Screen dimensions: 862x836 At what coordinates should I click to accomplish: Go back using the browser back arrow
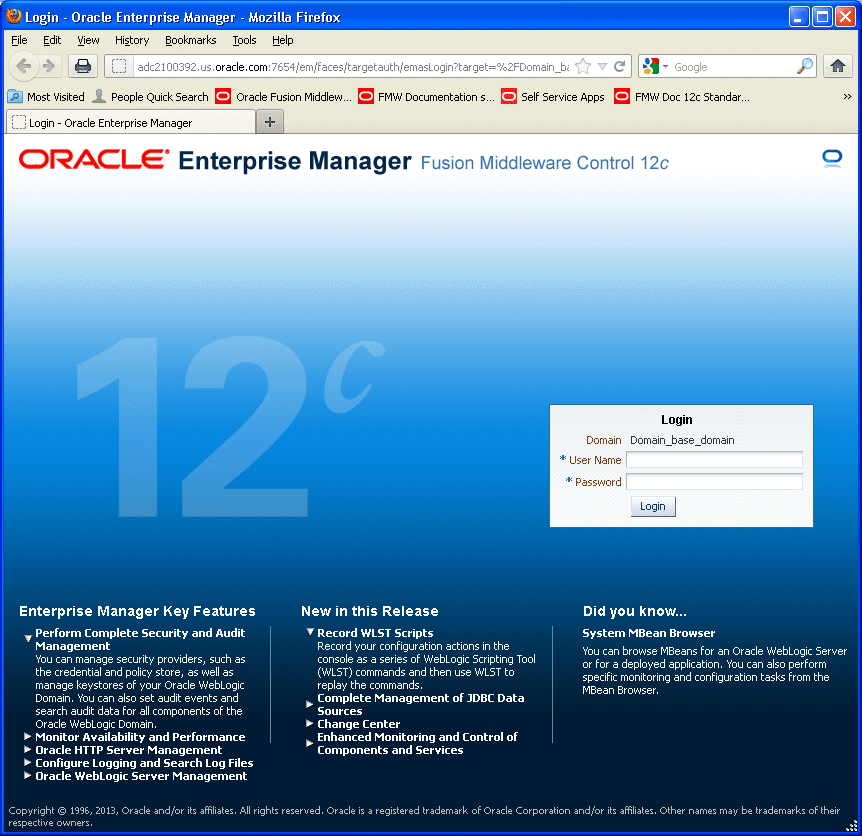23,67
